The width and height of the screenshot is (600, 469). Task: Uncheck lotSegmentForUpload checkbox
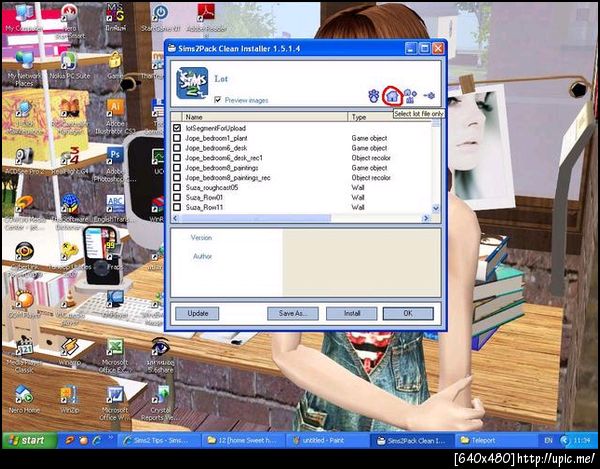177,128
